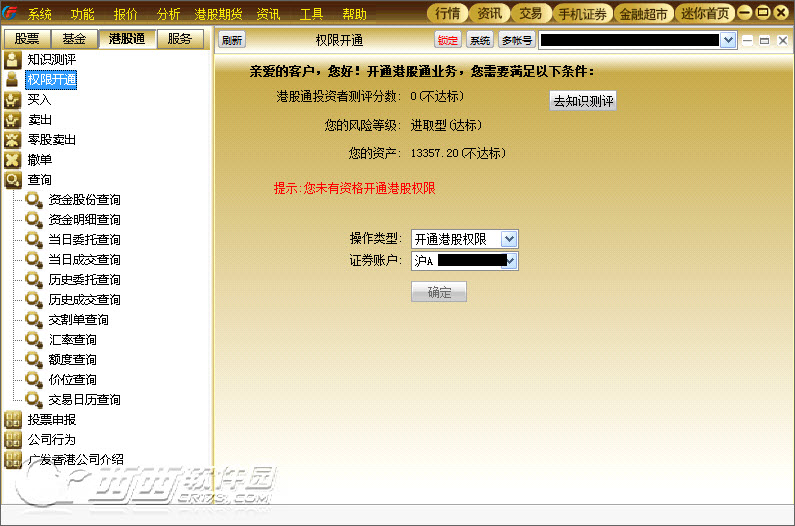Screen dimensions: 795x526
Task: Click the 汇率查询 magnifier icon
Action: point(34,339)
